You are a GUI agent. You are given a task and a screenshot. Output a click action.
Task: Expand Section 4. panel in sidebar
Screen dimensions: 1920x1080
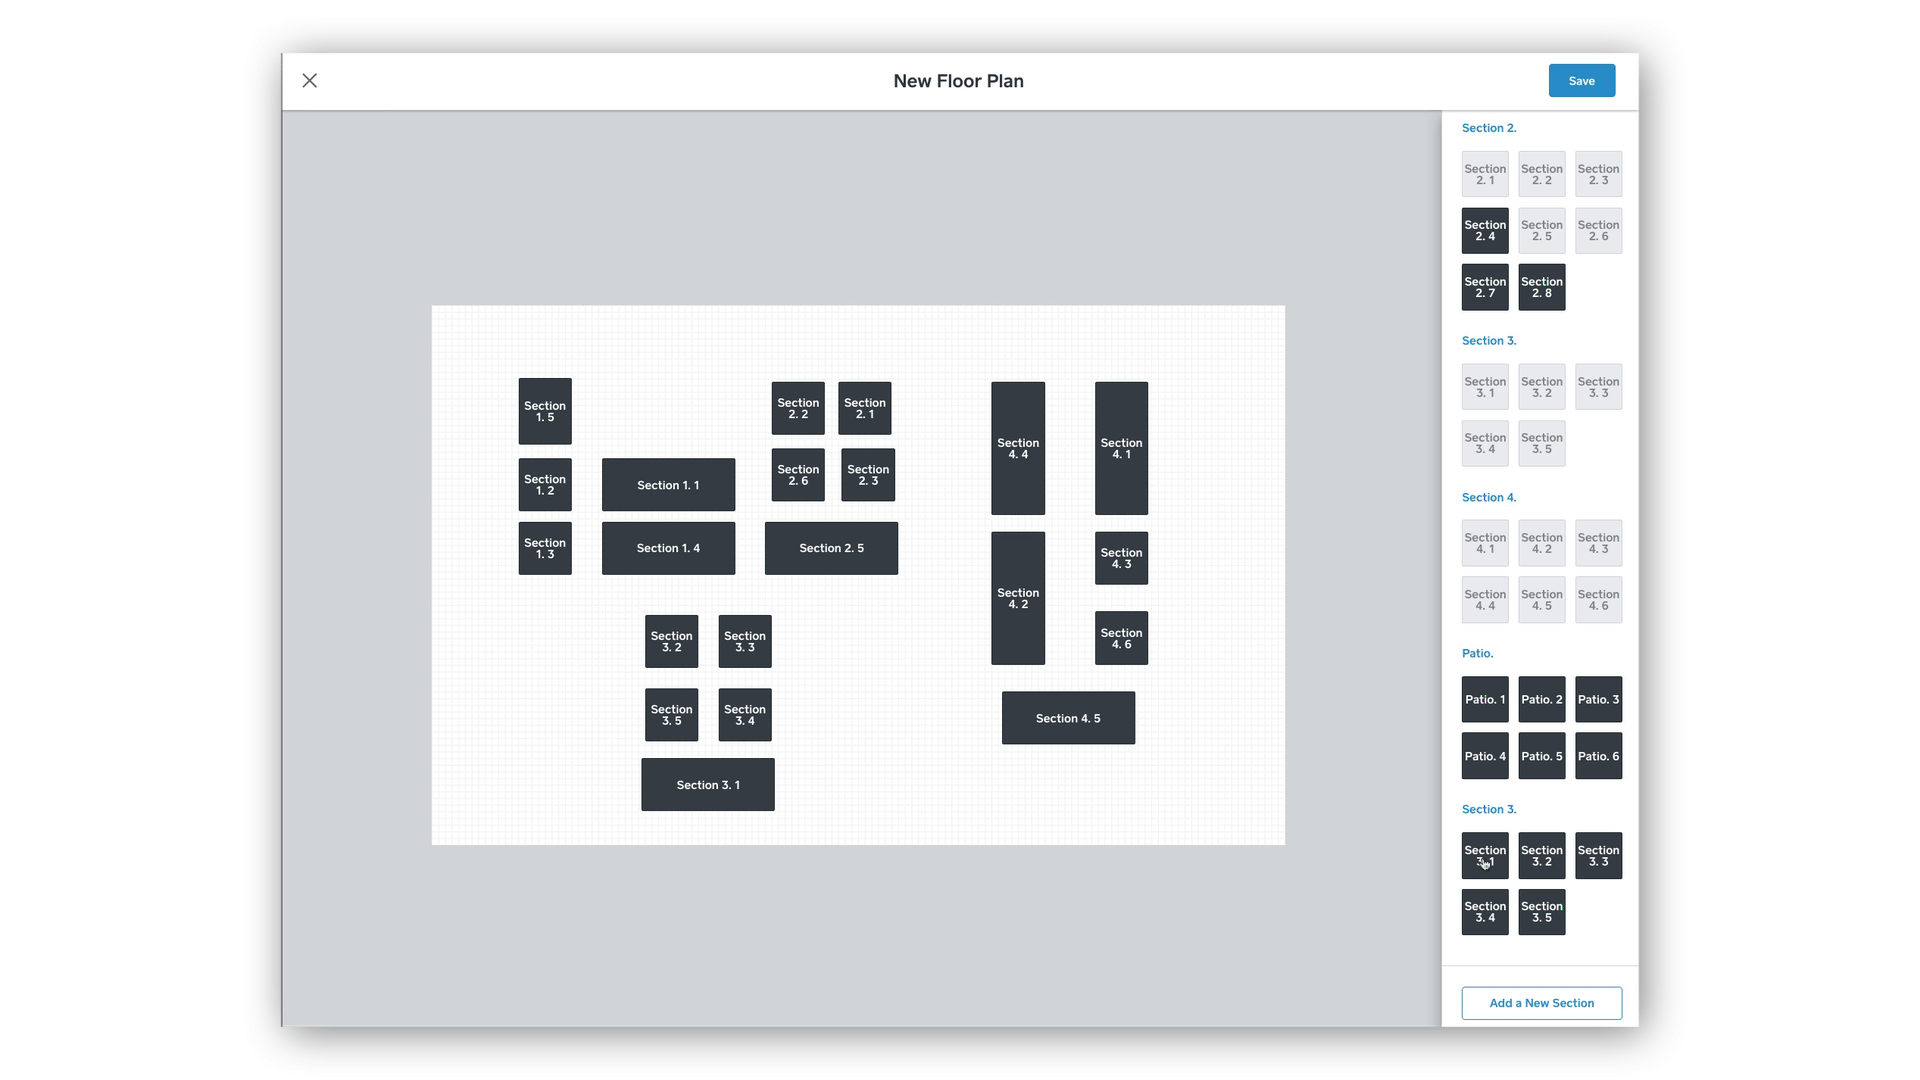(1489, 496)
